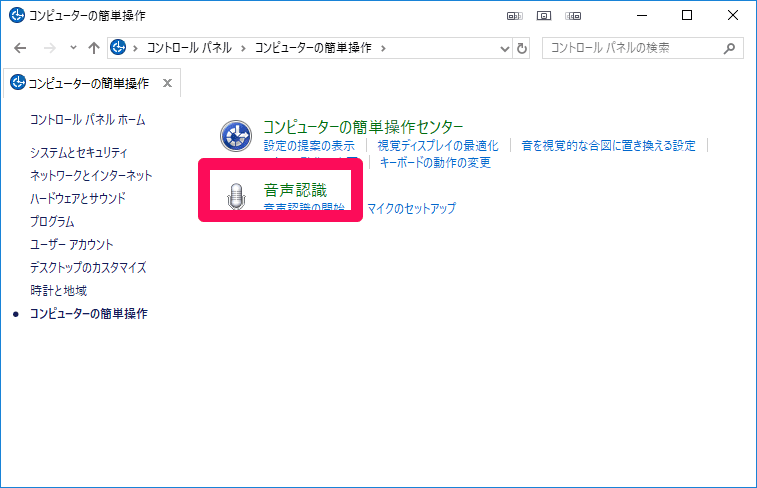Open コントロール パネル ホーム in sidebar

click(87, 120)
